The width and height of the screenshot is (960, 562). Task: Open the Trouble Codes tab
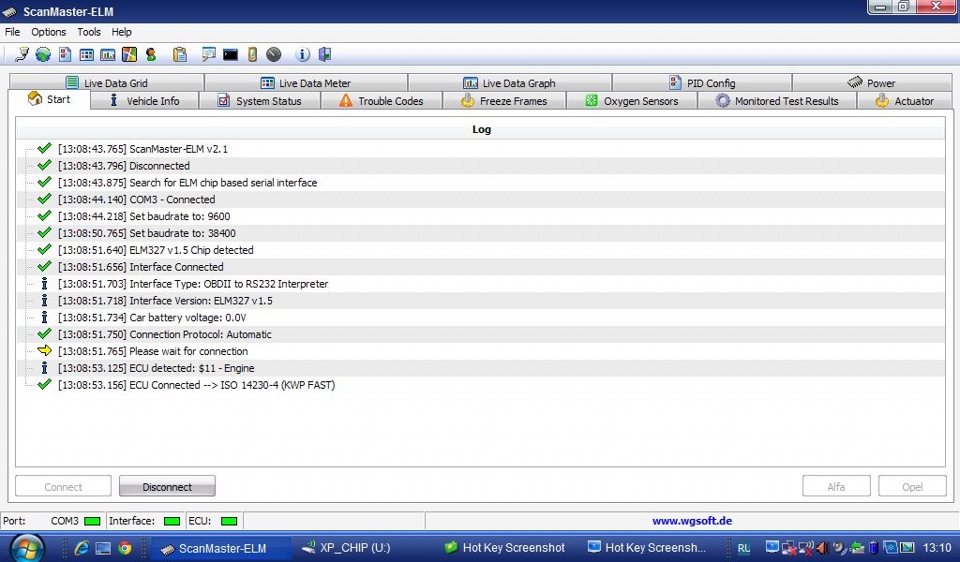pyautogui.click(x=381, y=101)
